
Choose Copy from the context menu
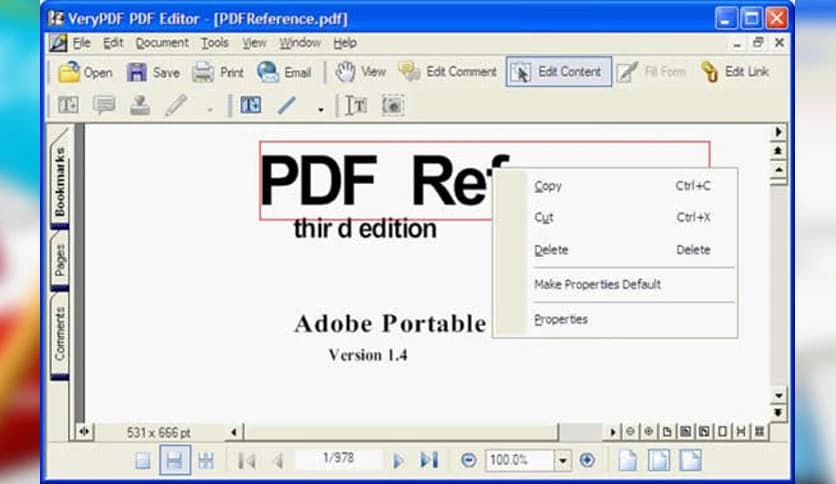tap(616, 186)
